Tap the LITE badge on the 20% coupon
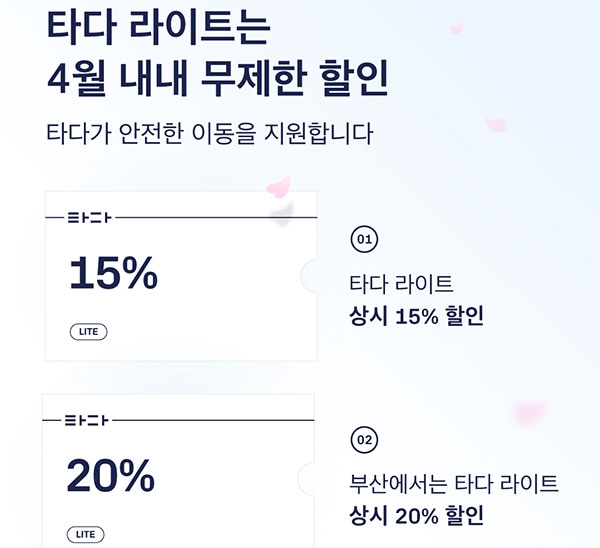 (88, 534)
